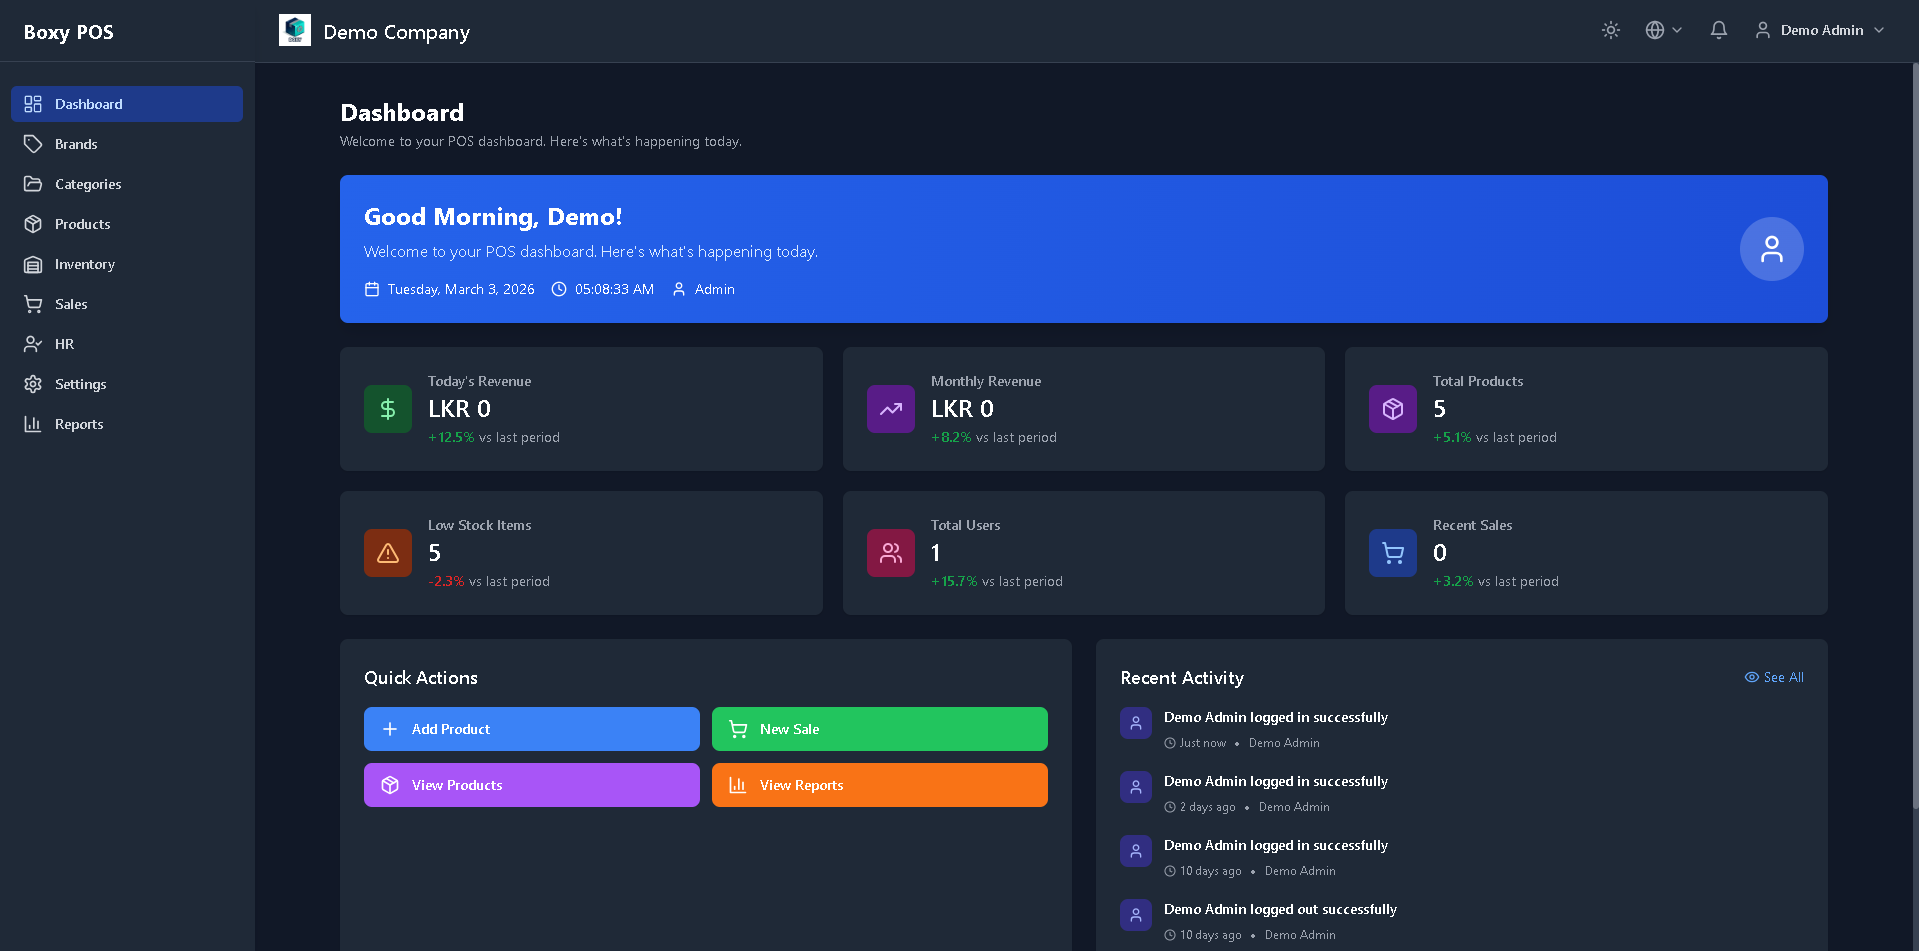Image resolution: width=1919 pixels, height=951 pixels.
Task: Click the cart icon on Recent Sales
Action: [x=1393, y=553]
